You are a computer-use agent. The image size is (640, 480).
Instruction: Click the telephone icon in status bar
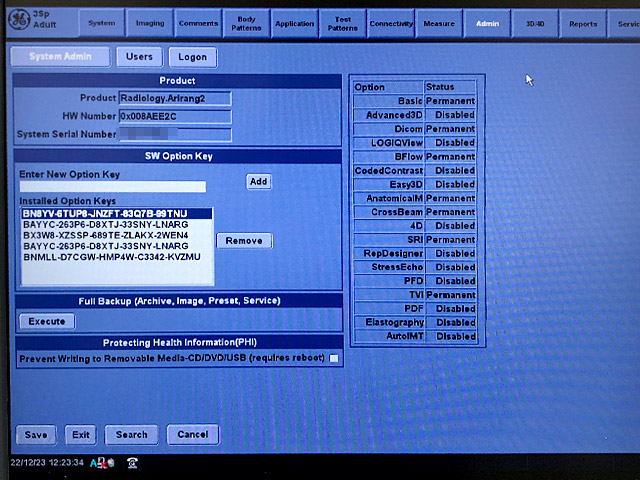132,463
